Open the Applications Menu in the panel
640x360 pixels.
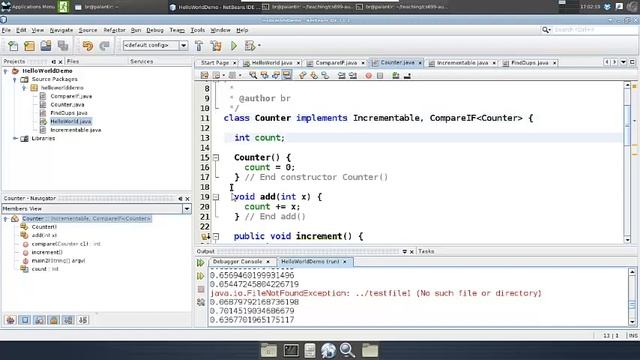tap(28, 7)
